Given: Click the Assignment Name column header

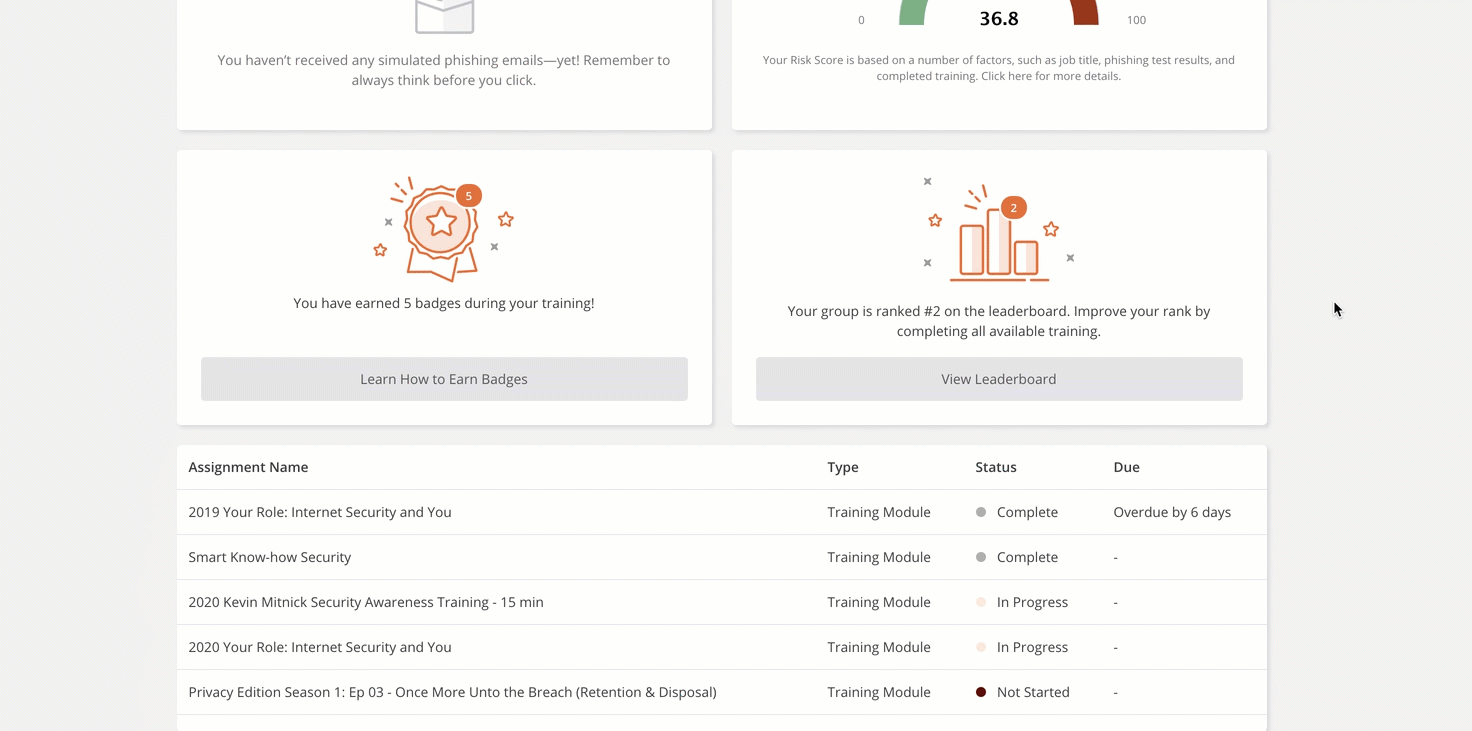Looking at the screenshot, I should [248, 467].
